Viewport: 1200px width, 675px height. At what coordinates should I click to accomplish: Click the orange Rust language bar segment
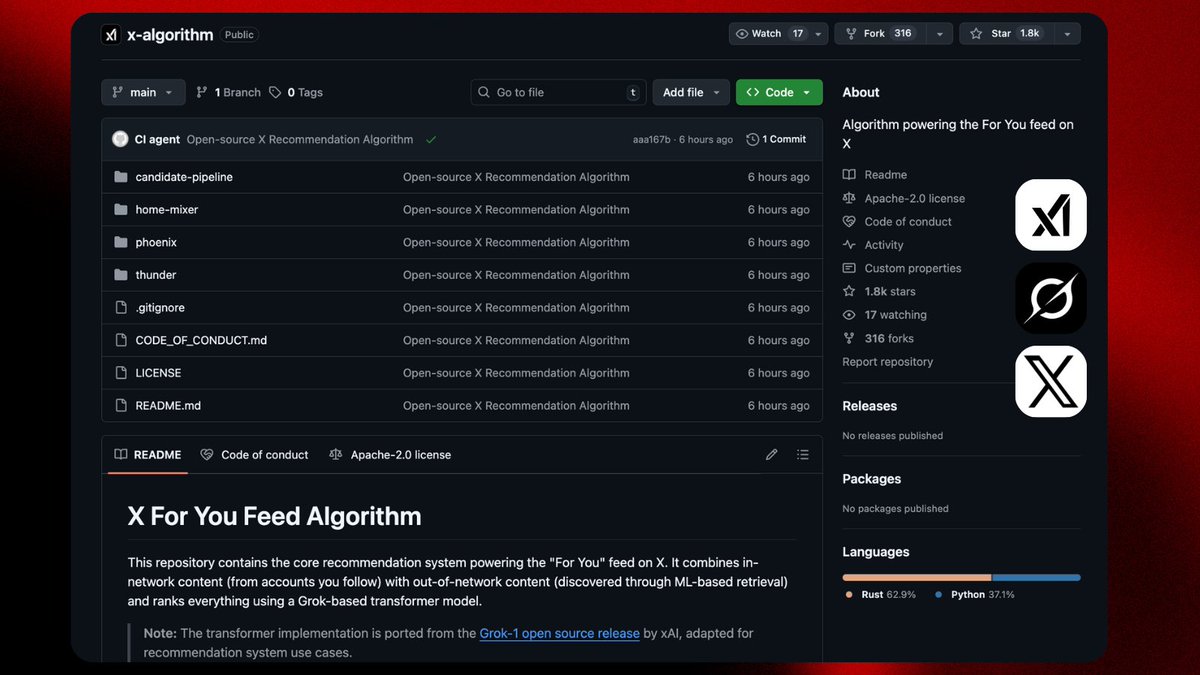tap(916, 577)
